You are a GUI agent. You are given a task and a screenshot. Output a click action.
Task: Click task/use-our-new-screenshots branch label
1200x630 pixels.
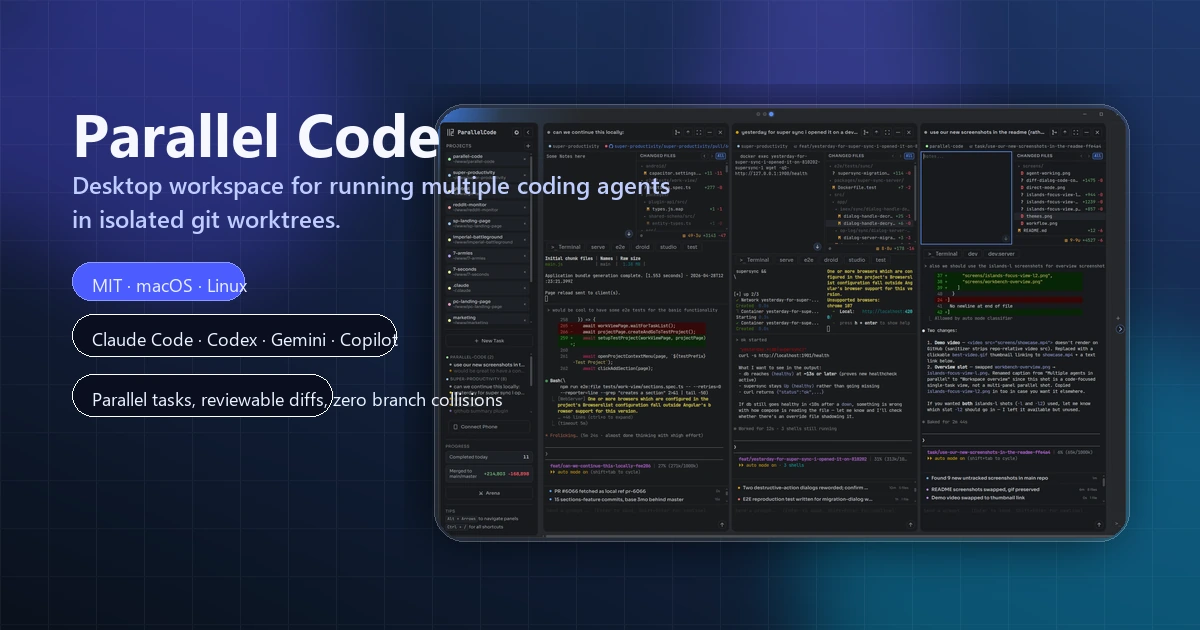pyautogui.click(x=1037, y=146)
